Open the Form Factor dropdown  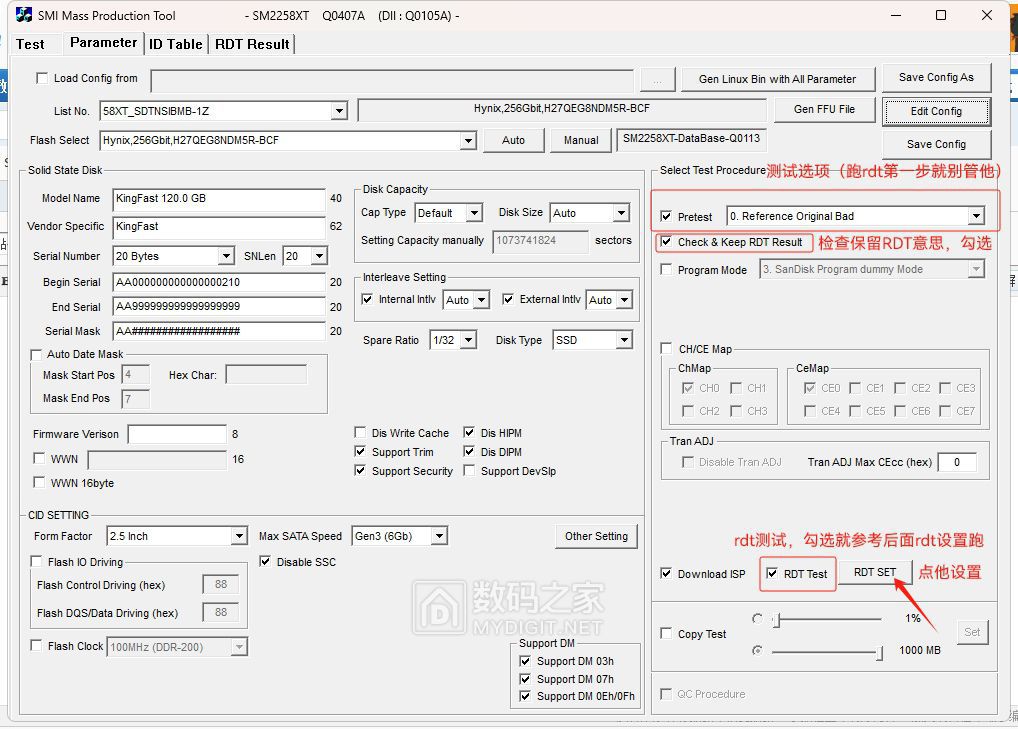pyautogui.click(x=240, y=536)
